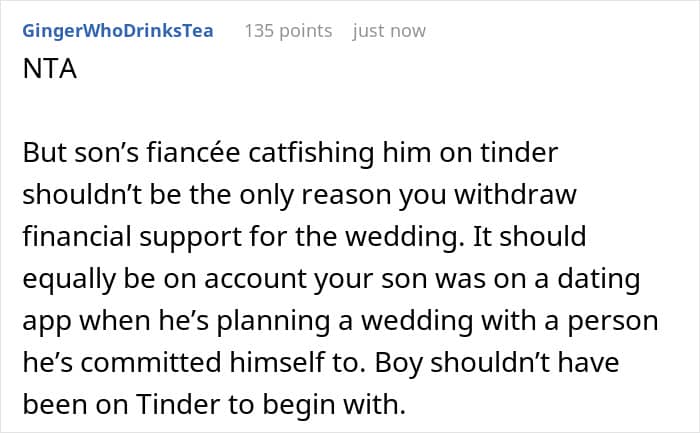700x433 pixels.
Task: Click the phrase 'financial support'
Action: 133,237
